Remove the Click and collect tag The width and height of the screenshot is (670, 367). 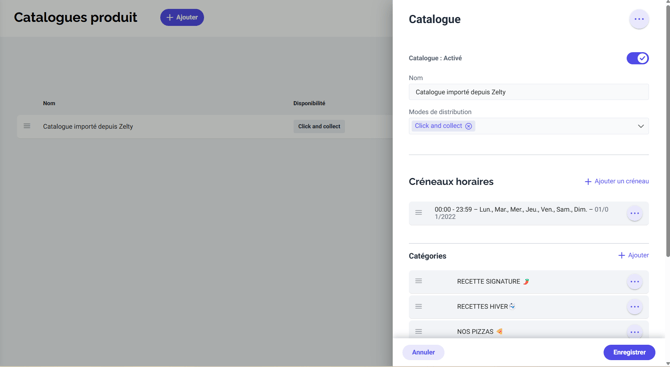click(469, 126)
